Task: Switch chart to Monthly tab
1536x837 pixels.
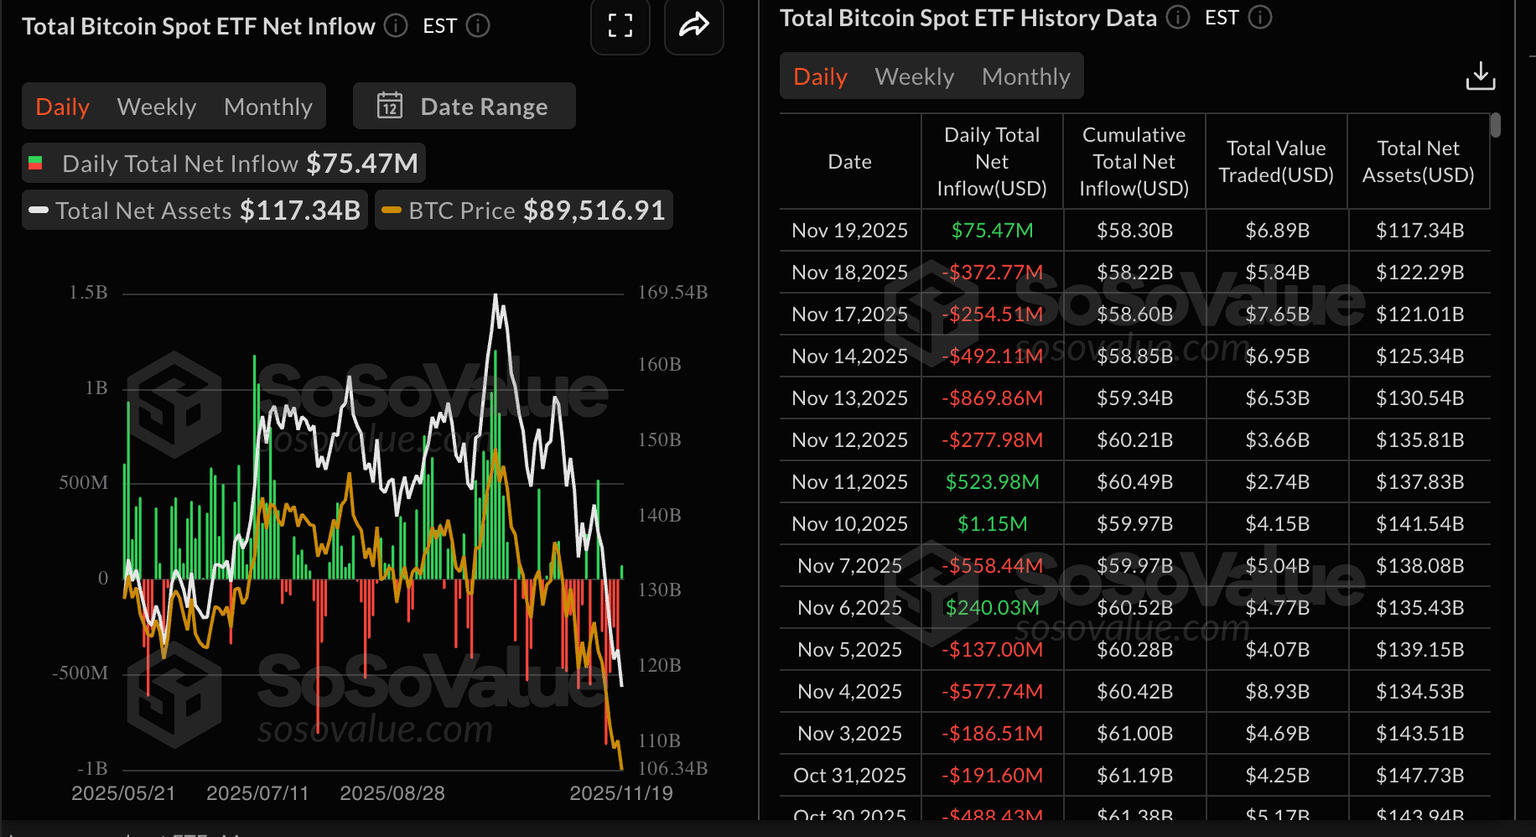Action: [268, 106]
